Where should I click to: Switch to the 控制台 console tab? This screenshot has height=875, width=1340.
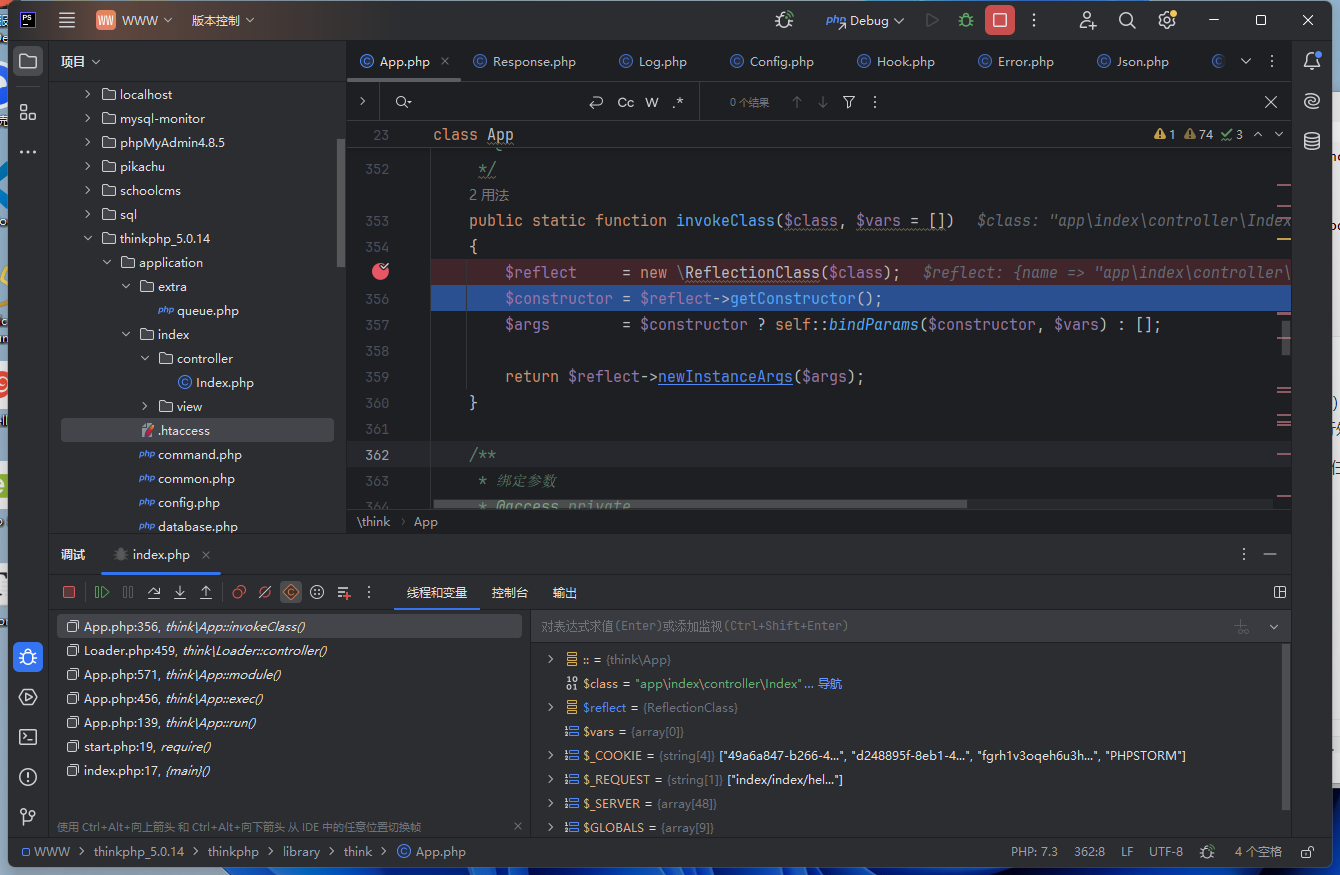pos(510,593)
